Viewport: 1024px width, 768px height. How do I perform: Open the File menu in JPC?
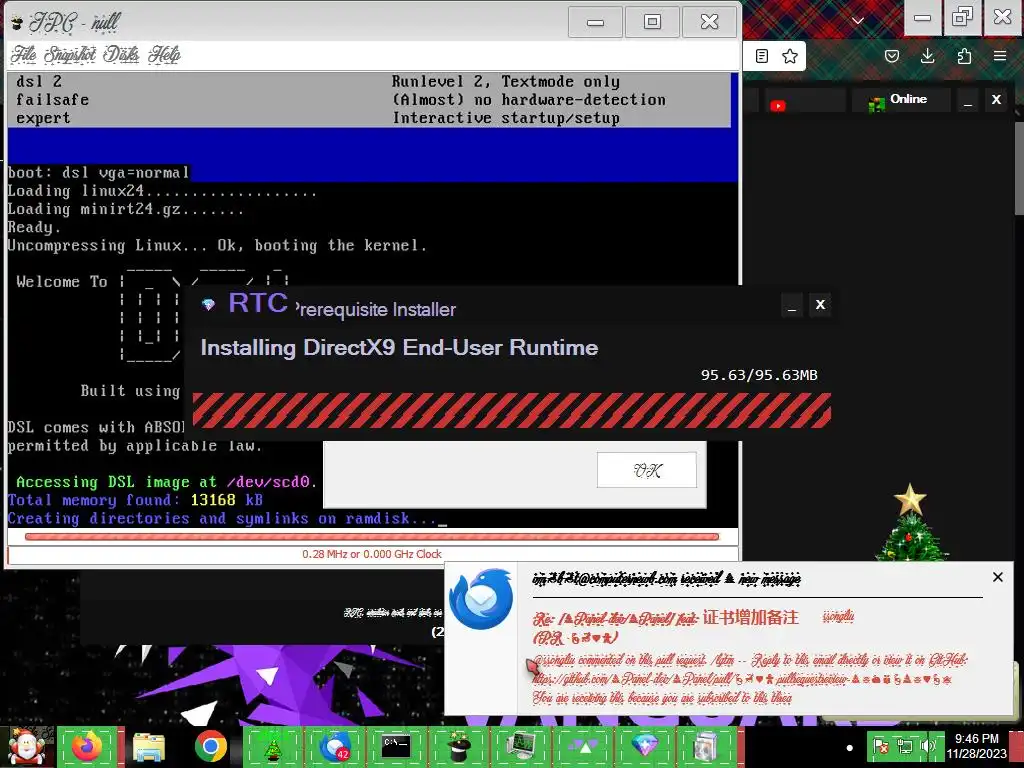24,54
